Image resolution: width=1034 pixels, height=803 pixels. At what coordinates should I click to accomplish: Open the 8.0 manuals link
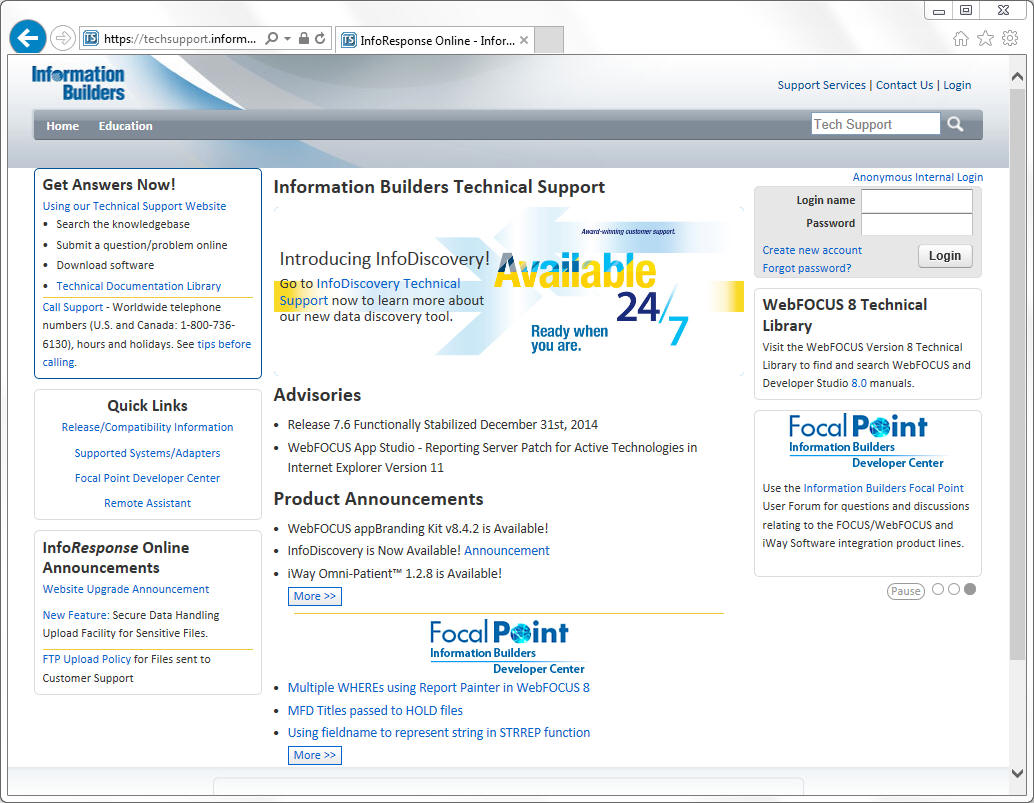(x=859, y=384)
